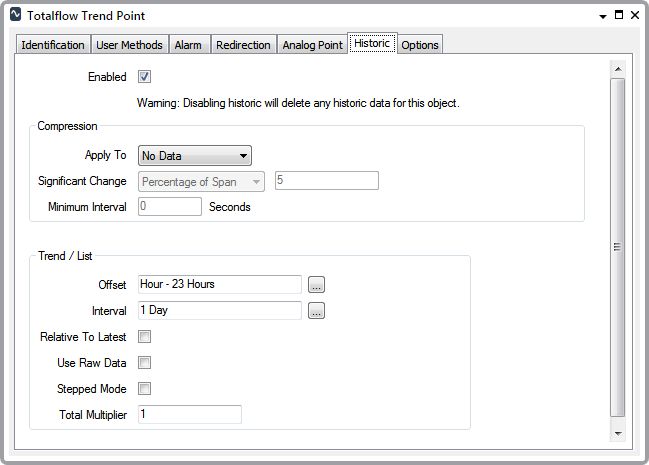
Task: Enable the Relative To Latest checkbox
Action: pyautogui.click(x=144, y=337)
